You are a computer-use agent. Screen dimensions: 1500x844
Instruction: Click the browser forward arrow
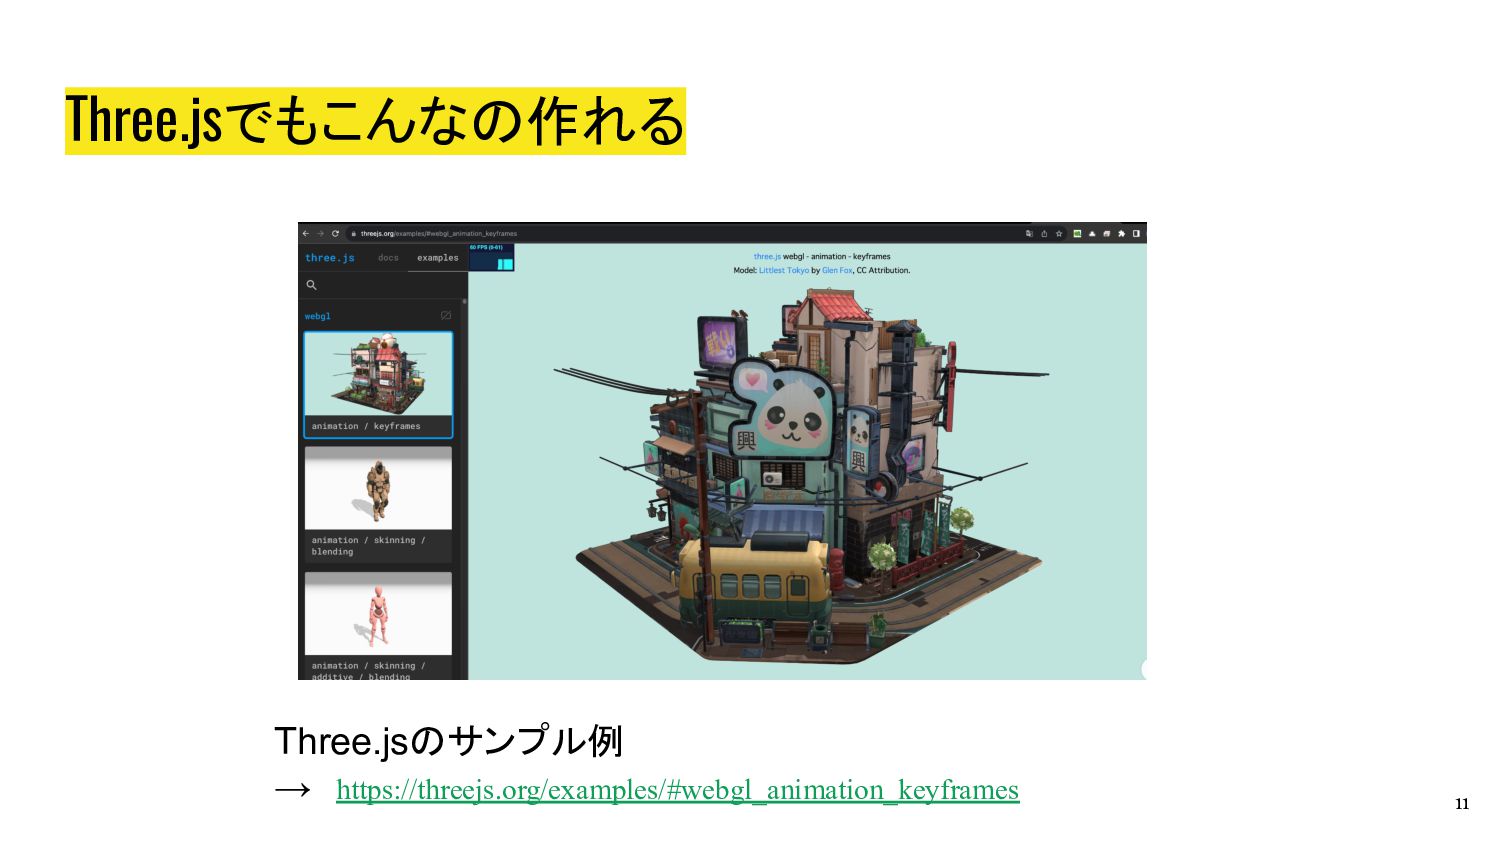coord(320,233)
